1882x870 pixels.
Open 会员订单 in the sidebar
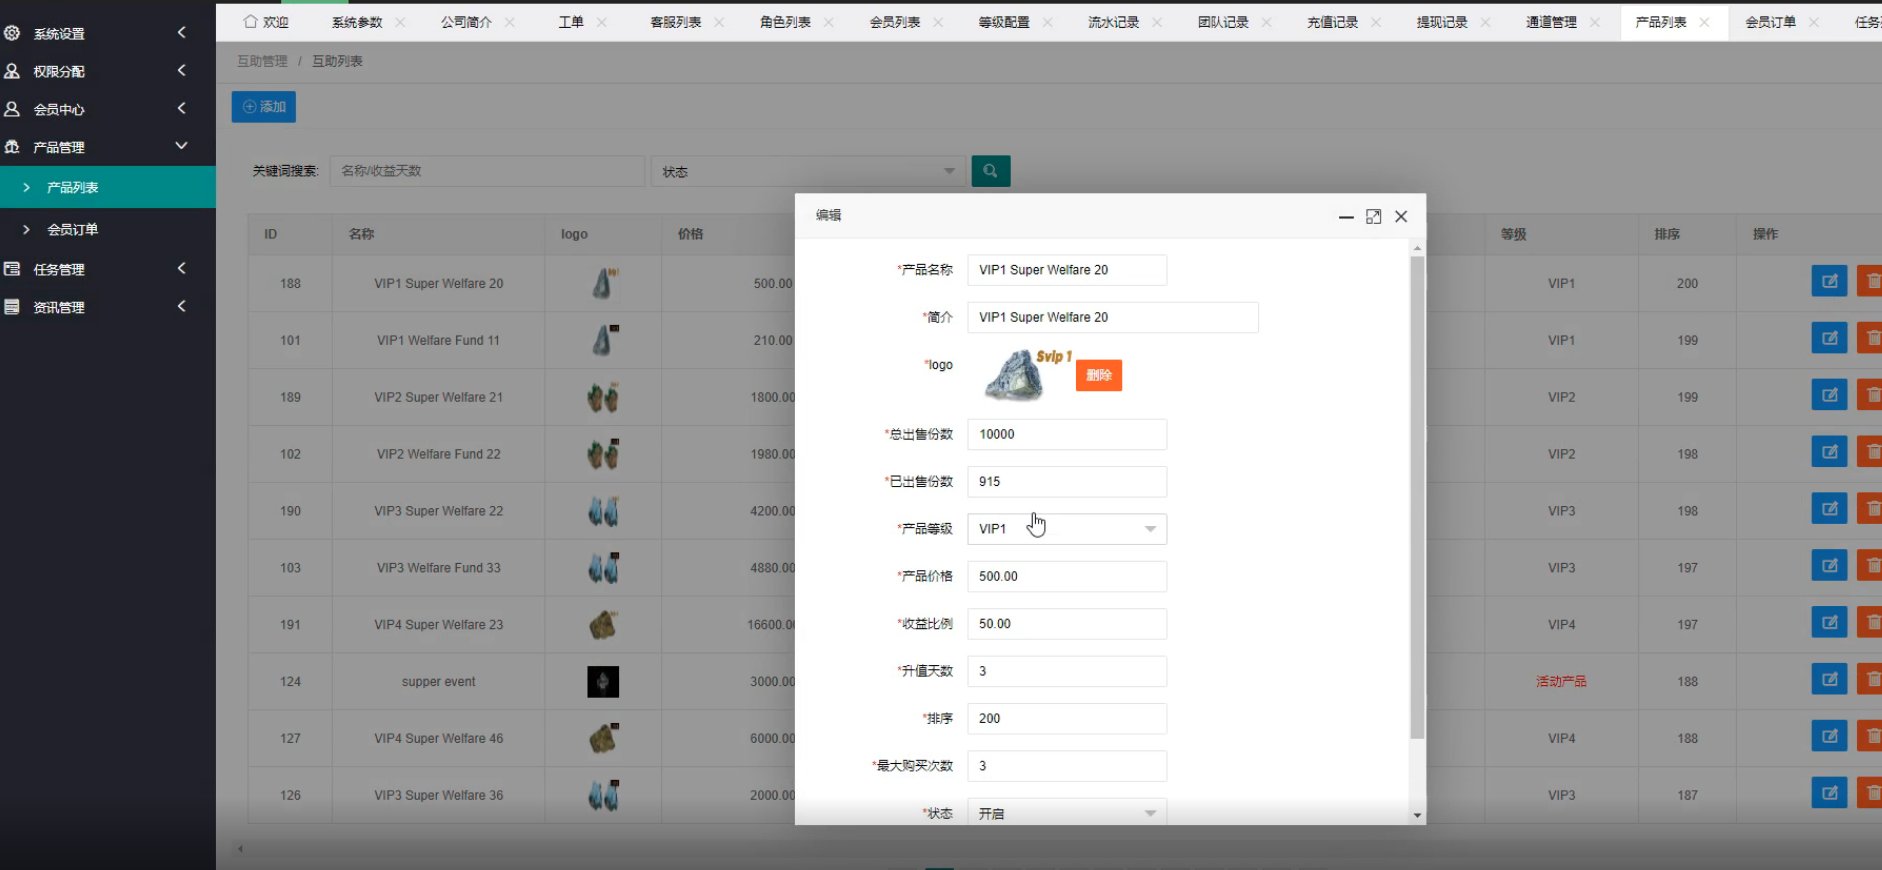coord(73,229)
